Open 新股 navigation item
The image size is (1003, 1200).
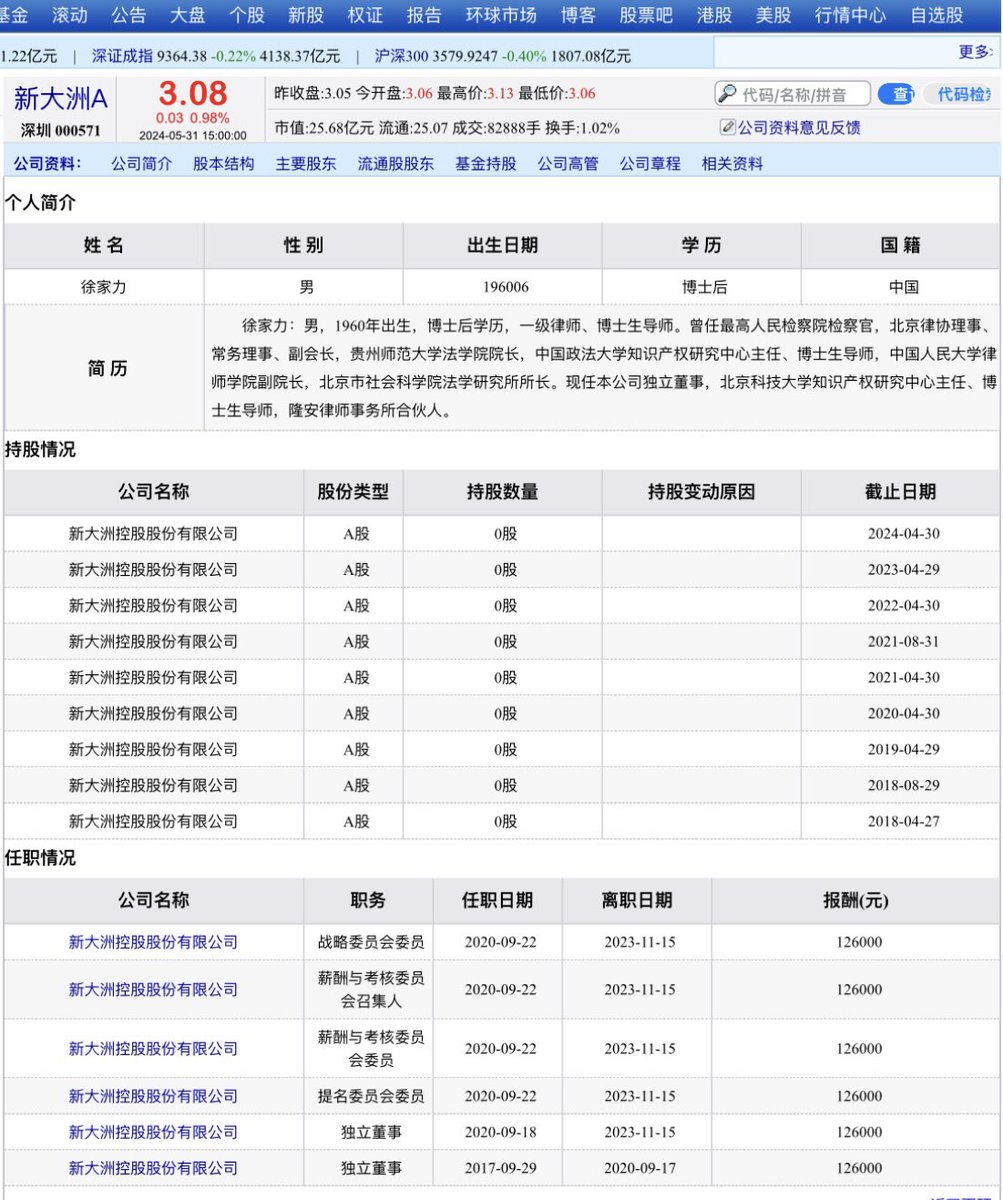point(306,15)
